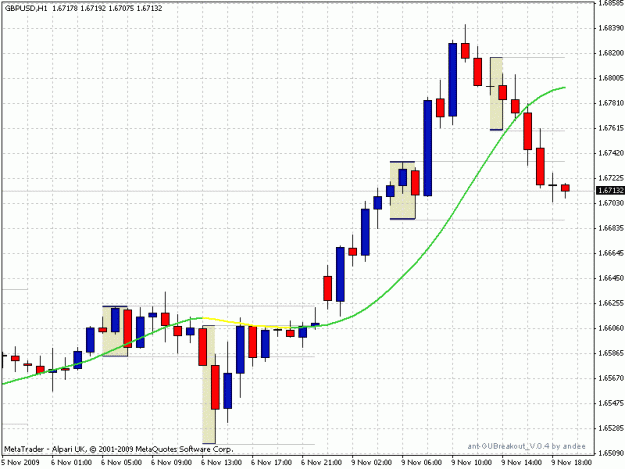Image resolution: width=625 pixels, height=469 pixels.
Task: Select the 1.66060 price level label
Action: 611,328
